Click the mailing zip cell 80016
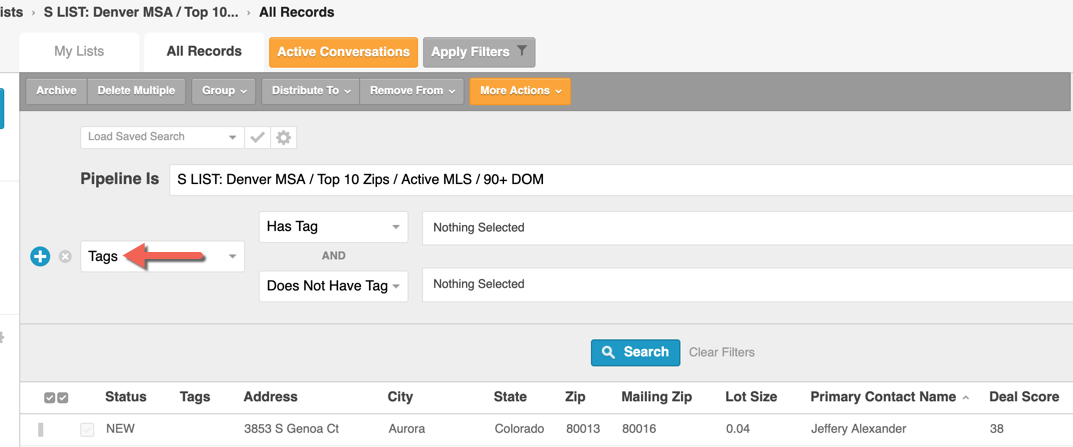 [639, 429]
